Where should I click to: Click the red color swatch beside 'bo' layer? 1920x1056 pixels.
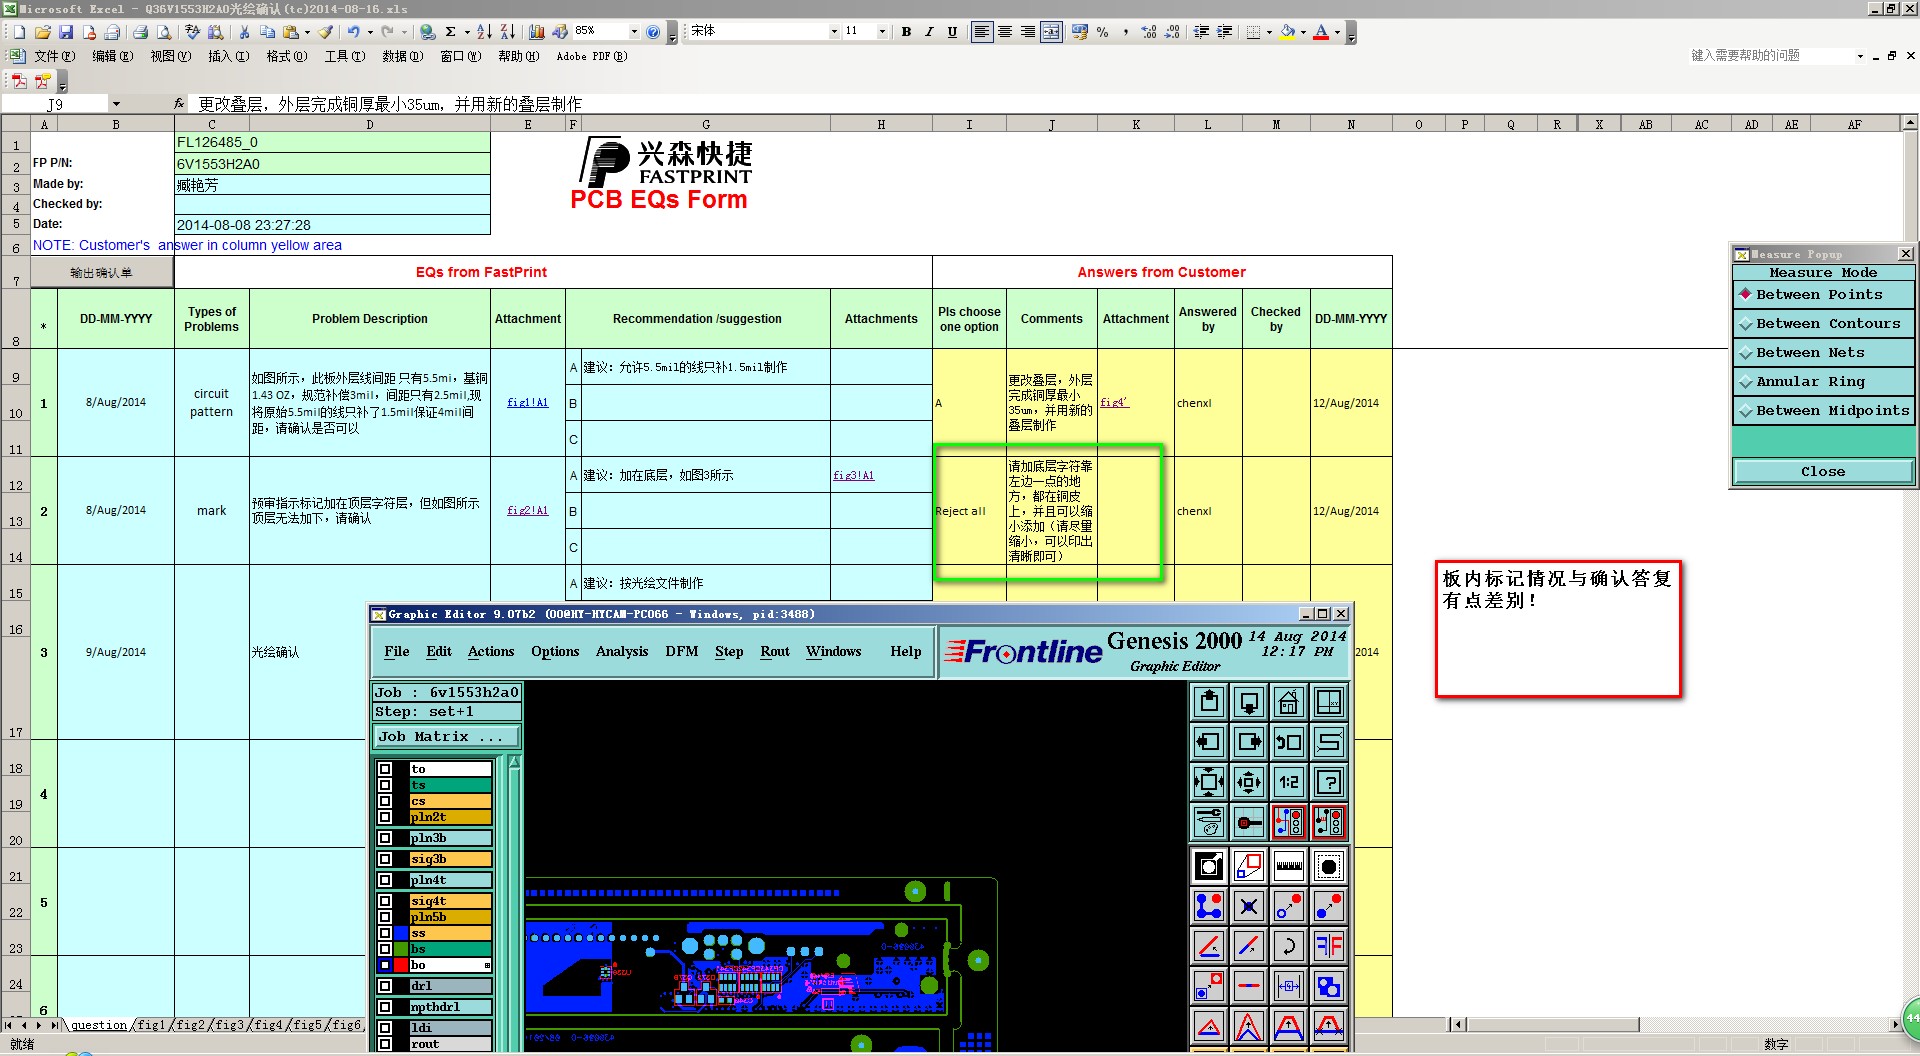point(401,965)
